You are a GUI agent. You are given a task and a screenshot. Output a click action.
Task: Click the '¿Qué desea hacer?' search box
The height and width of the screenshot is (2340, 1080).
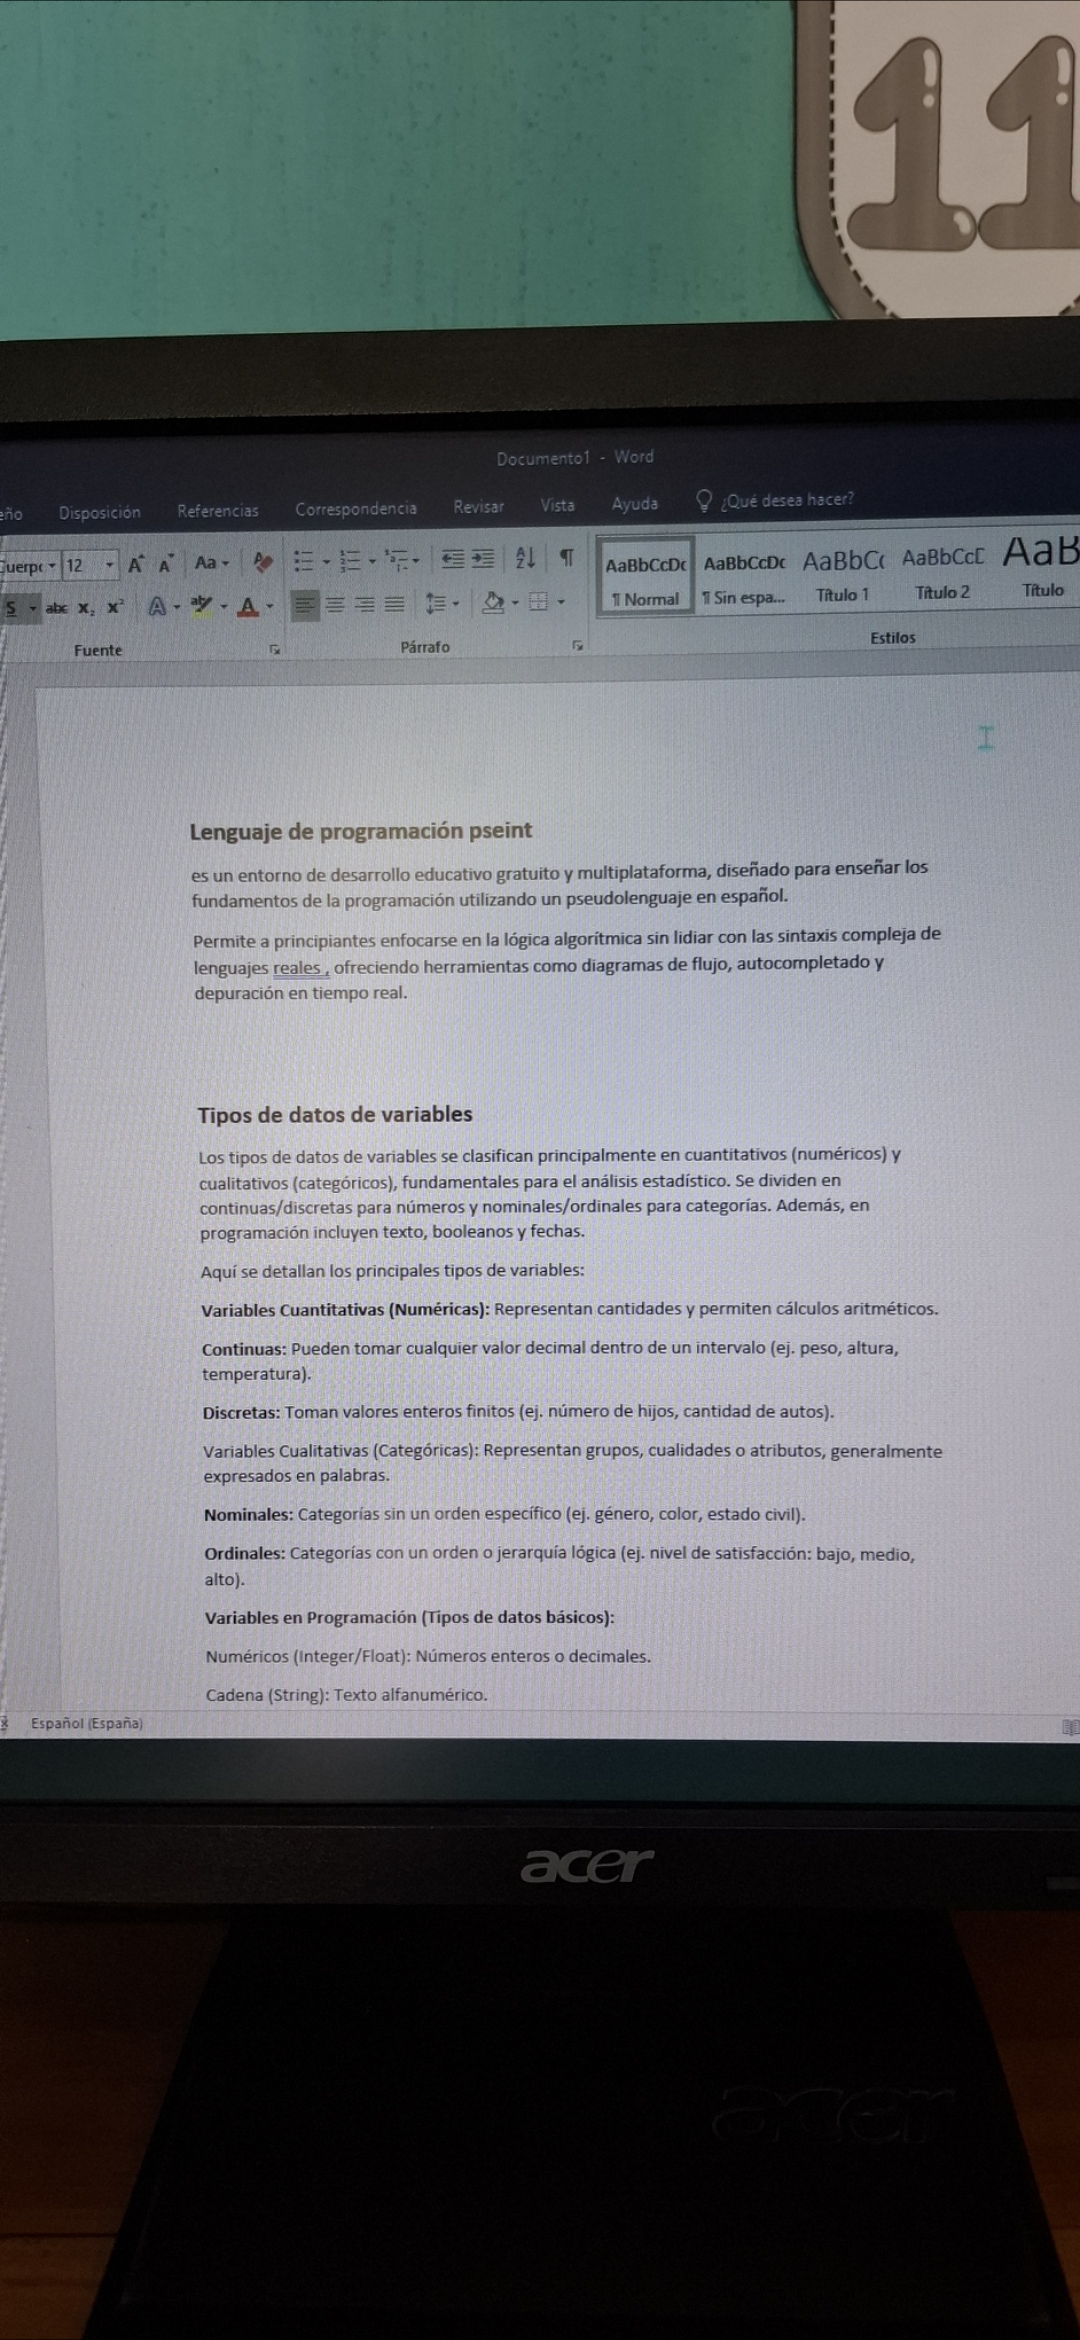(x=786, y=500)
